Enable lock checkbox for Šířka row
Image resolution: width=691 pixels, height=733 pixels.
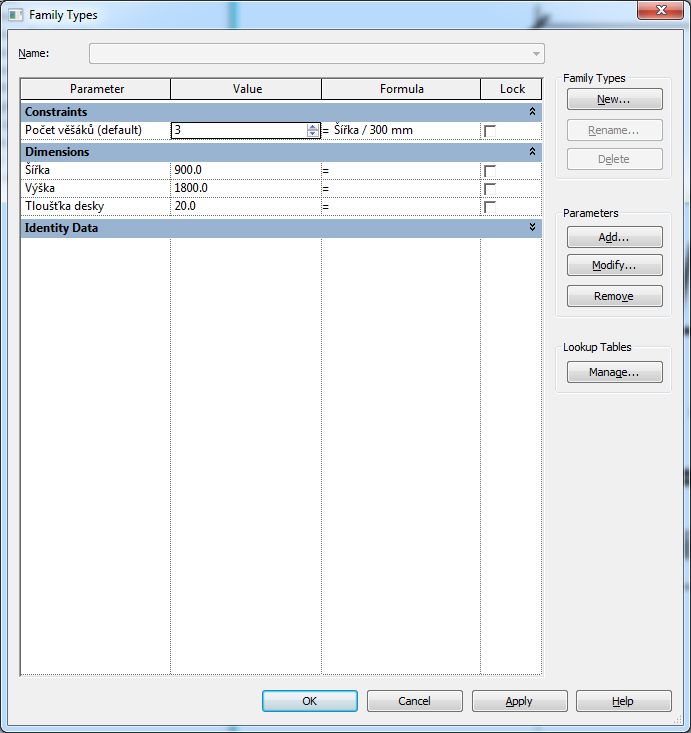490,171
